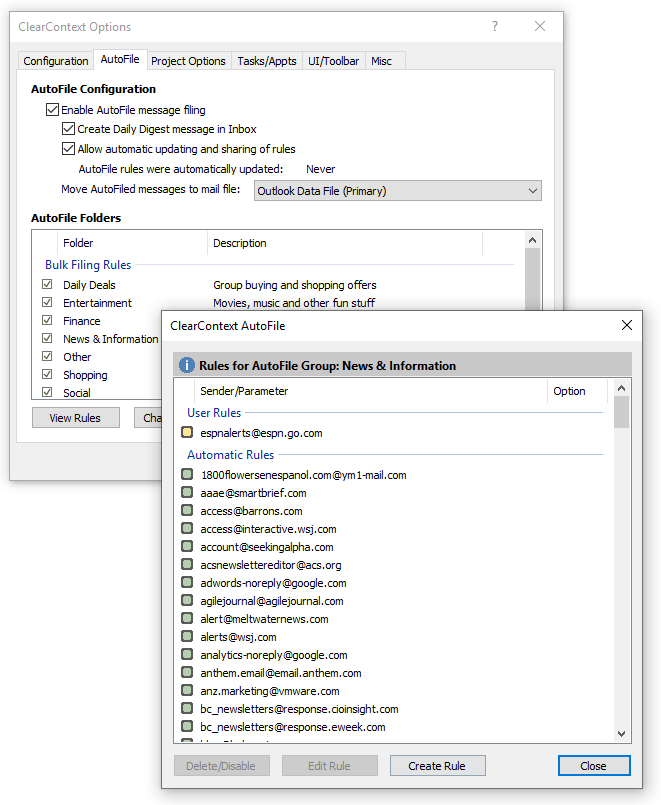Click the rule icon for access@barrons.com

click(187, 510)
